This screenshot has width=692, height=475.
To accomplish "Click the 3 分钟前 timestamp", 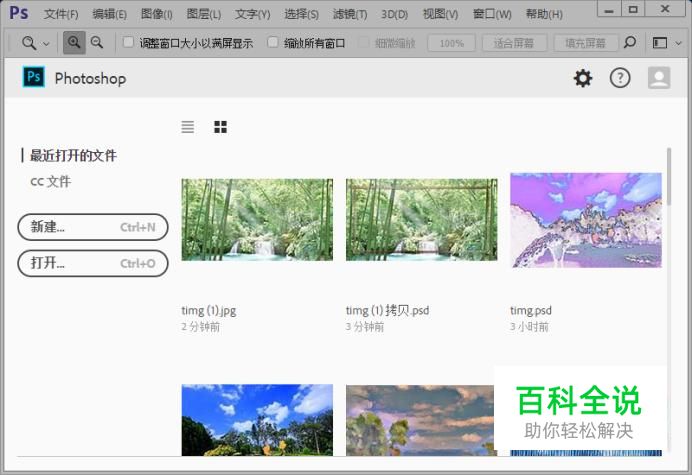I will point(365,327).
